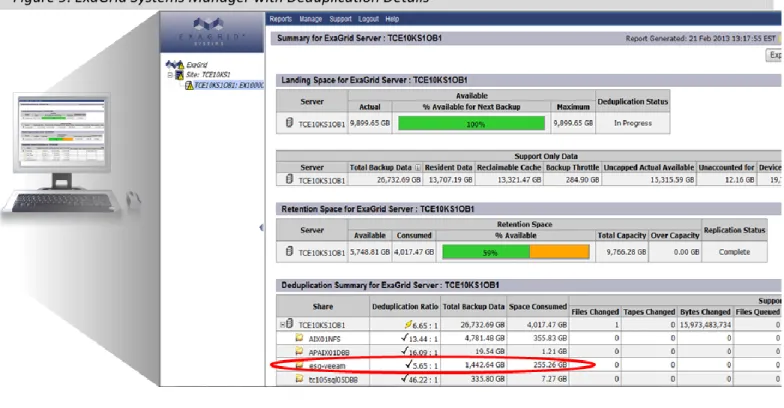784x408 pixels.
Task: Click the server icon in Landing Space row
Action: pos(289,122)
